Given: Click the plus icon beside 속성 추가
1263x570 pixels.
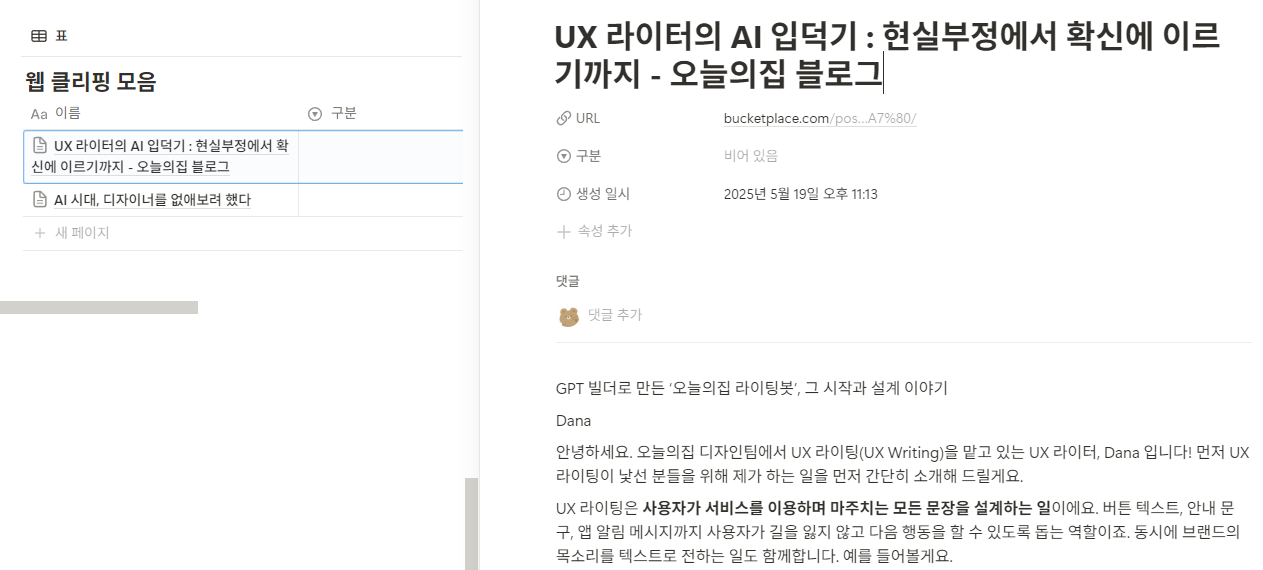Looking at the screenshot, I should tap(564, 231).
